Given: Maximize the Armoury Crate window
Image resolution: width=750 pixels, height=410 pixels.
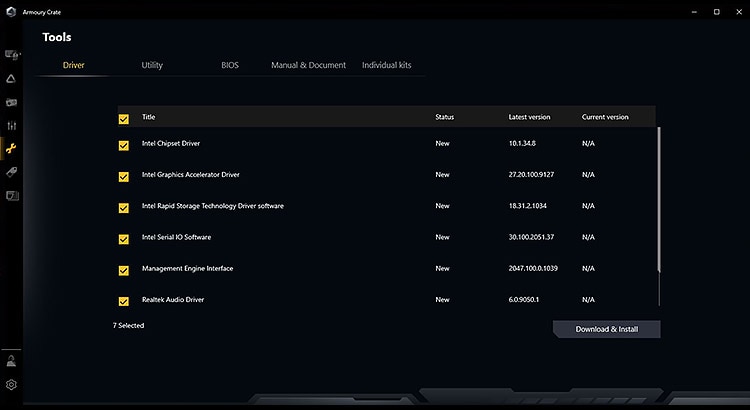Looking at the screenshot, I should [717, 12].
